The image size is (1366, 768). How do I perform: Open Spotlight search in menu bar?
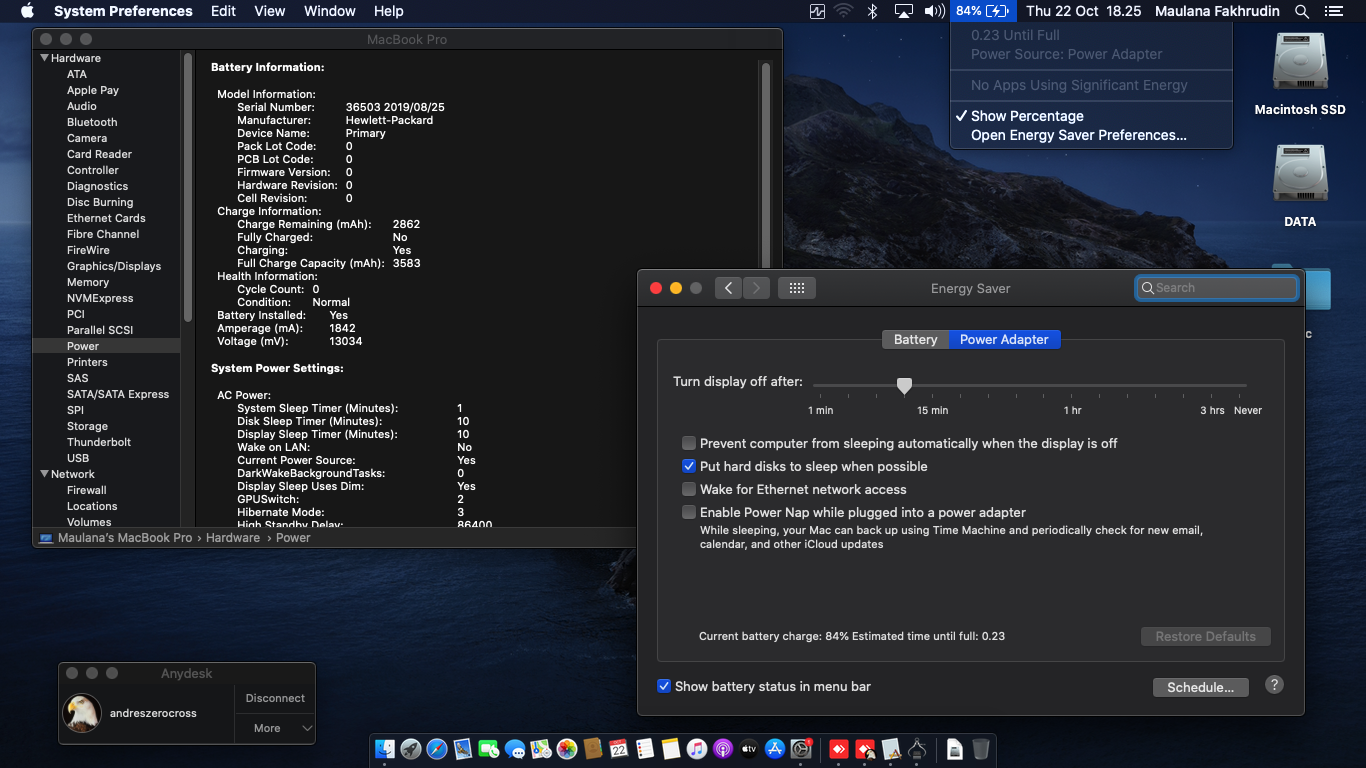click(x=1301, y=11)
